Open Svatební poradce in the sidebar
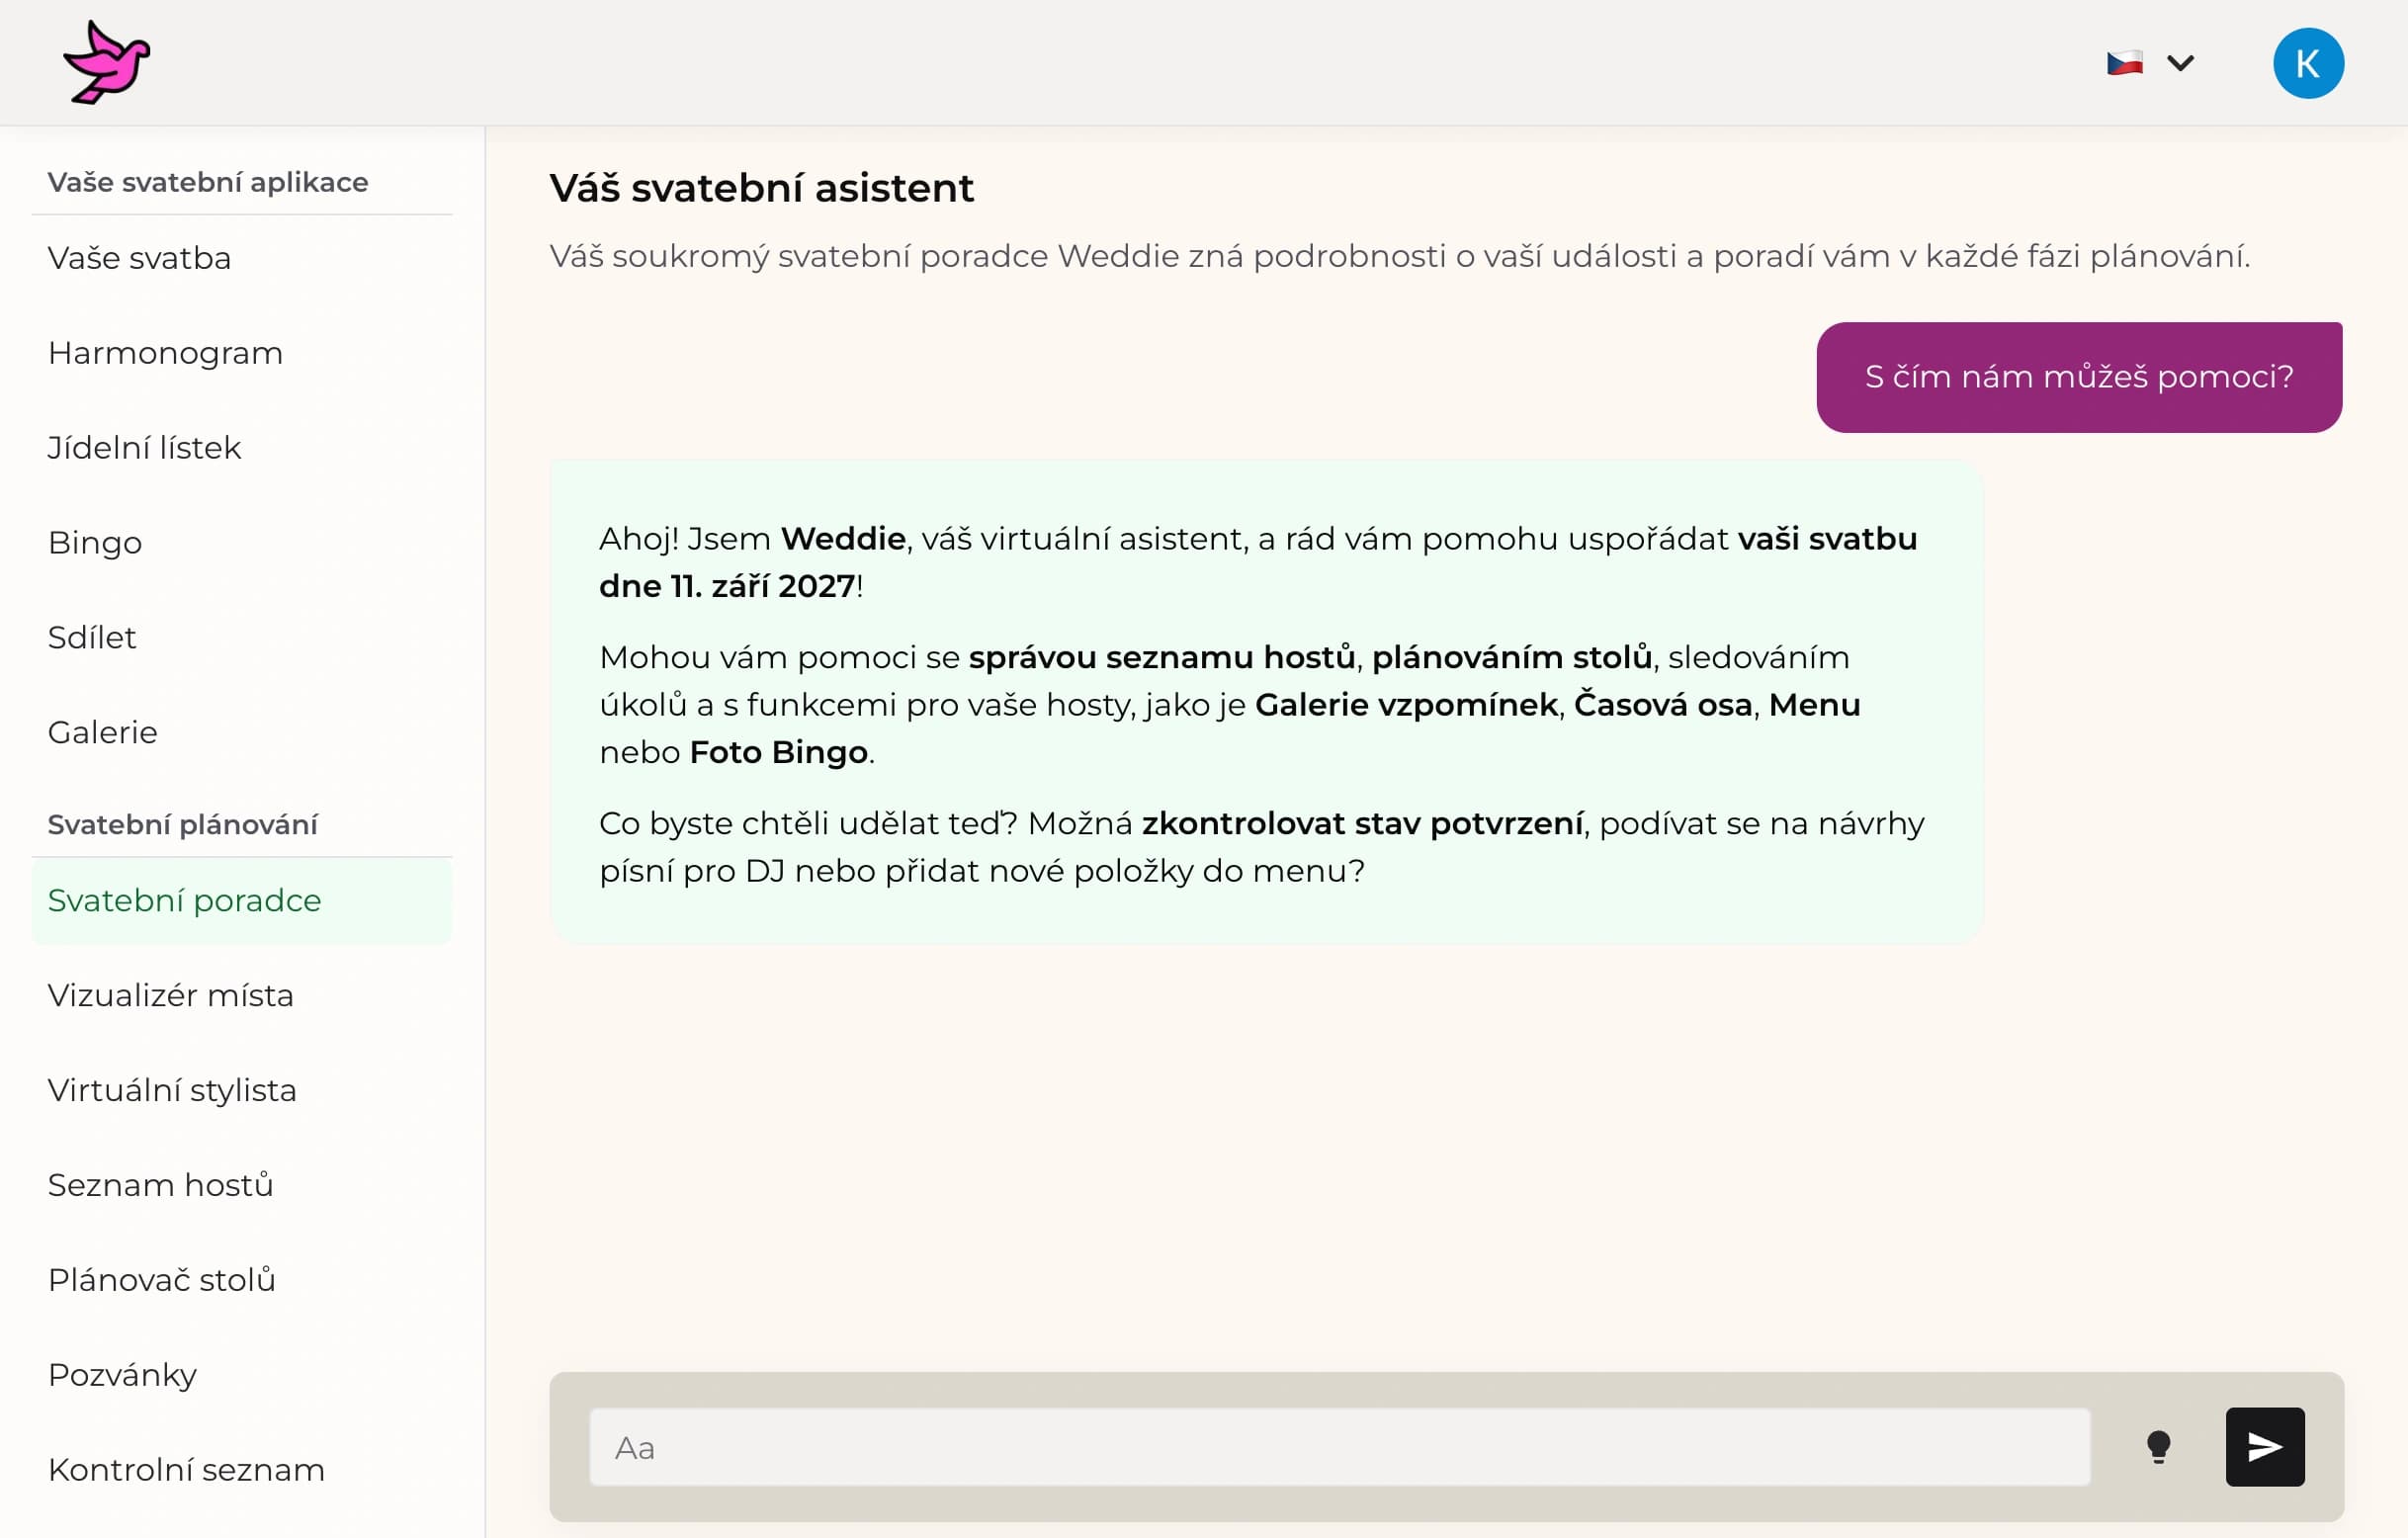 coord(184,900)
